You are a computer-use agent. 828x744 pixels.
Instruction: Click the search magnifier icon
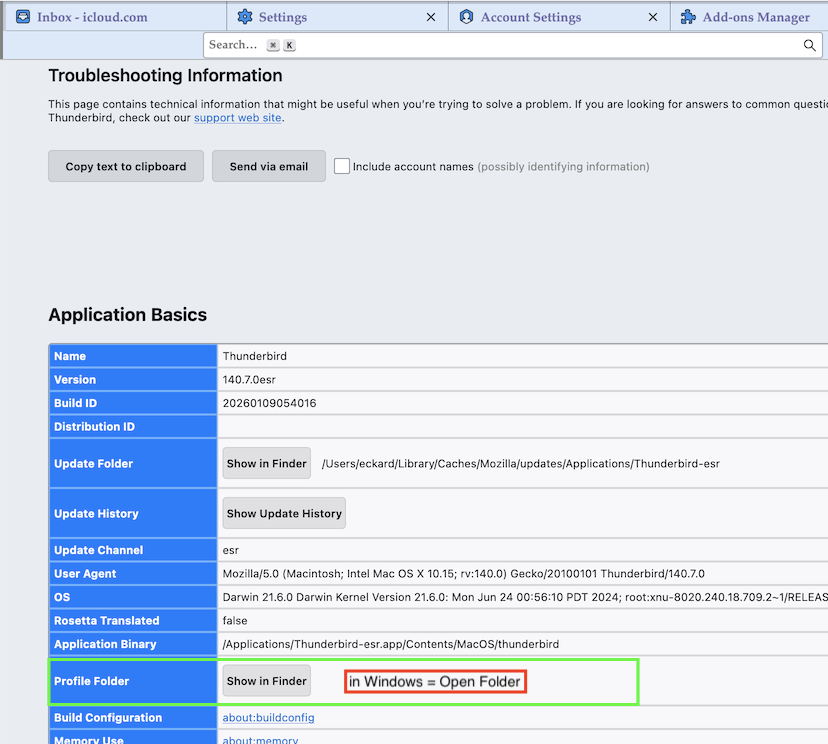810,45
